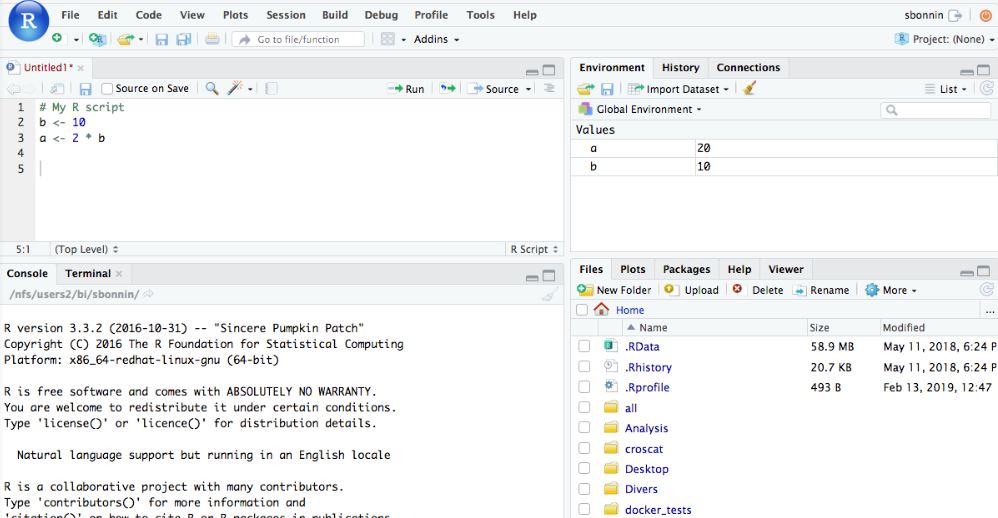Toggle the Source on Save checkbox
The image size is (998, 518).
108,89
